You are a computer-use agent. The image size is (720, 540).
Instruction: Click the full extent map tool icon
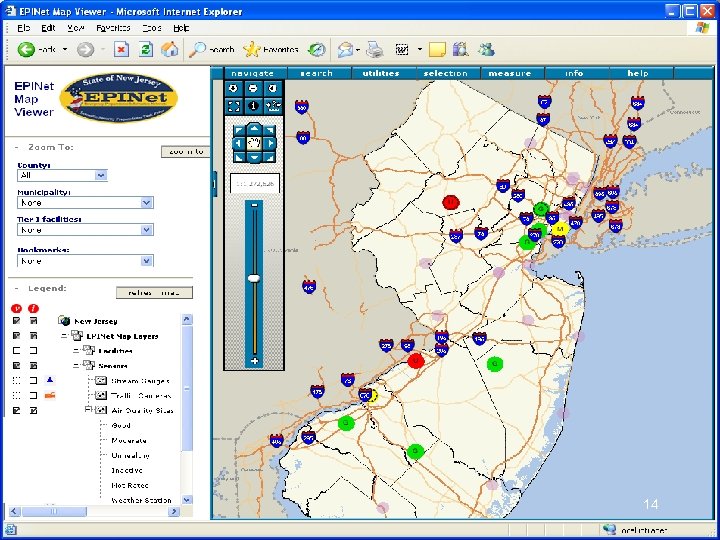click(x=234, y=105)
